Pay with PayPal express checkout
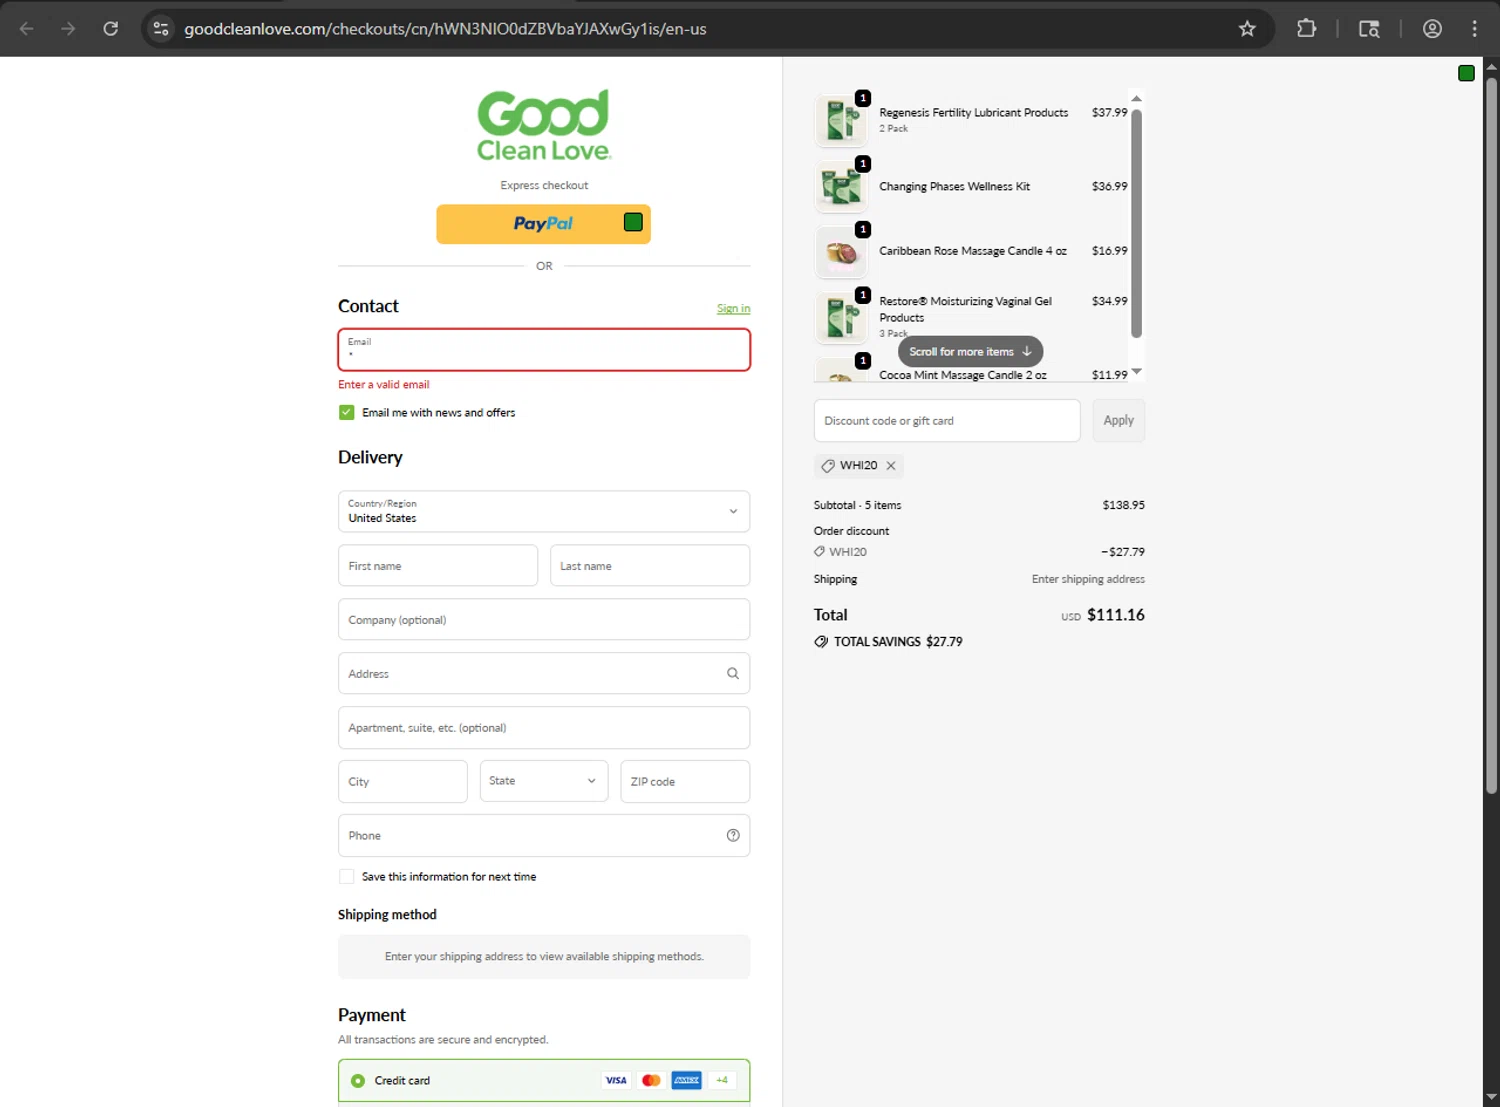This screenshot has width=1500, height=1107. 544,224
